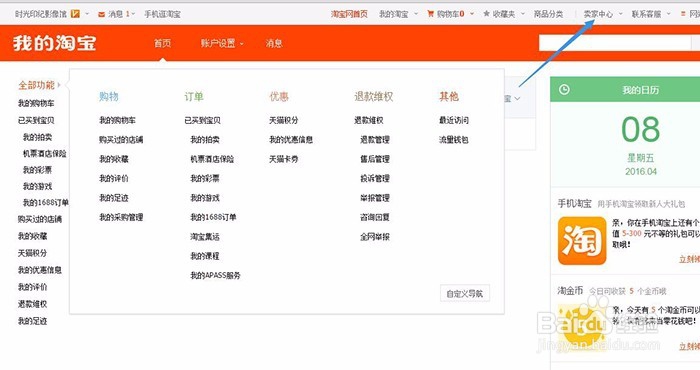Open 淘宝集运 in the popup menu

[x=205, y=237]
